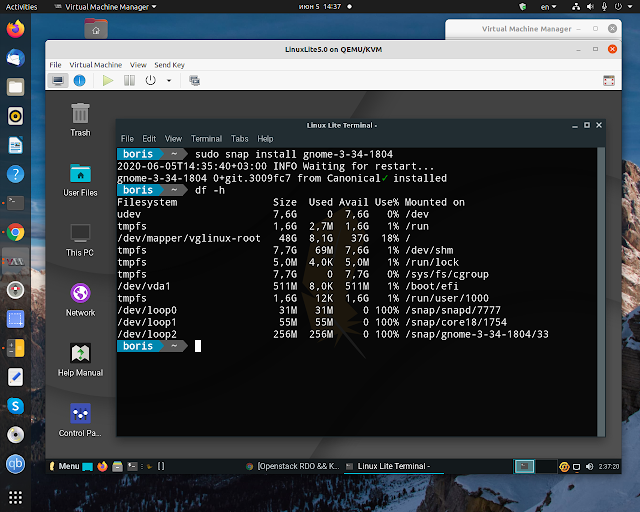640x512 pixels.
Task: Launch qBittorrent from the dock
Action: (x=16, y=464)
